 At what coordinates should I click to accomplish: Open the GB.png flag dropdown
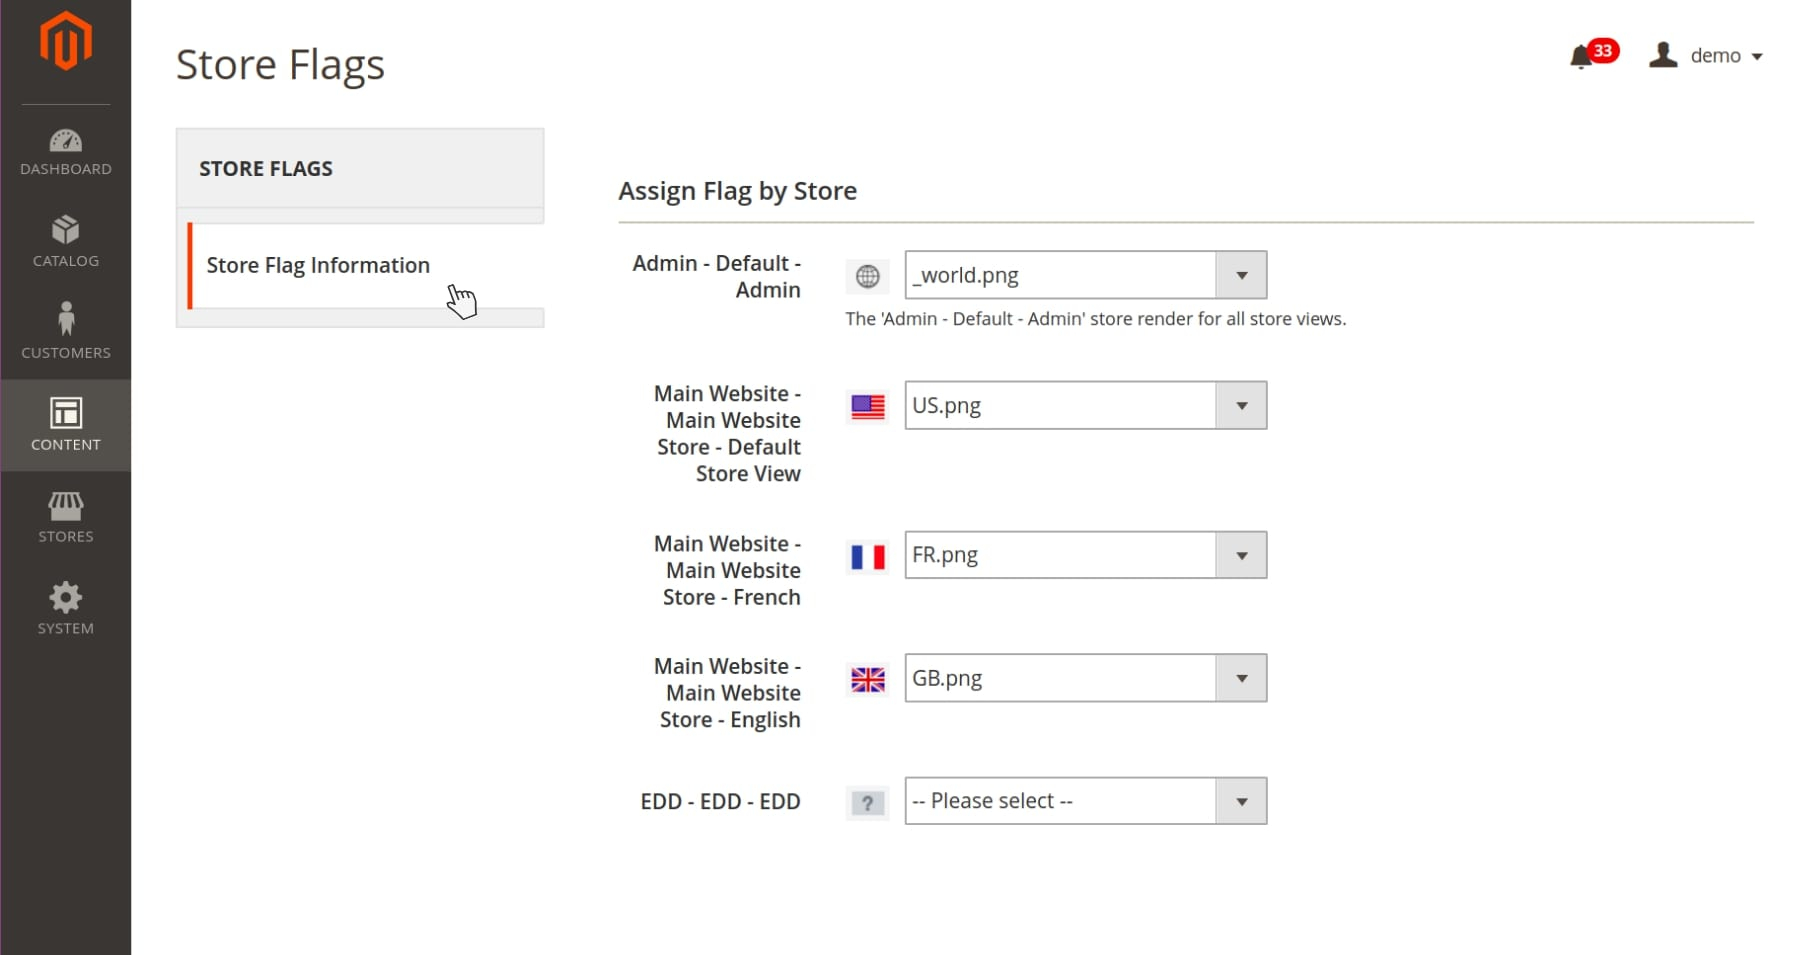point(1085,678)
